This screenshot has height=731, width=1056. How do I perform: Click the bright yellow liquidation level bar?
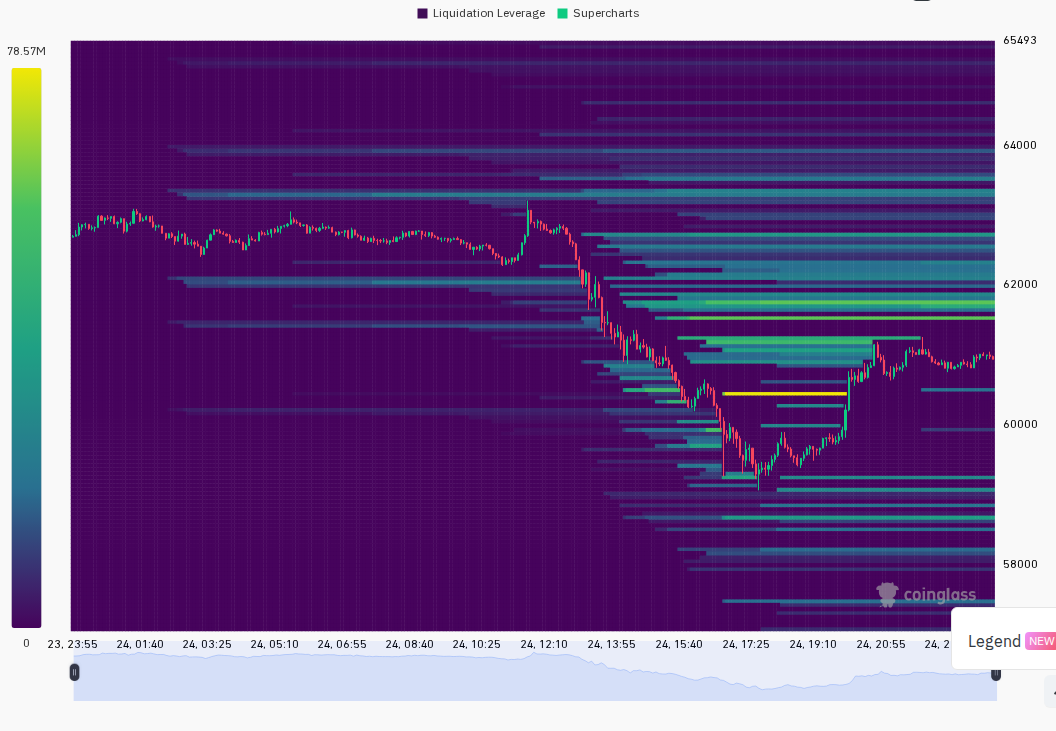coord(784,393)
